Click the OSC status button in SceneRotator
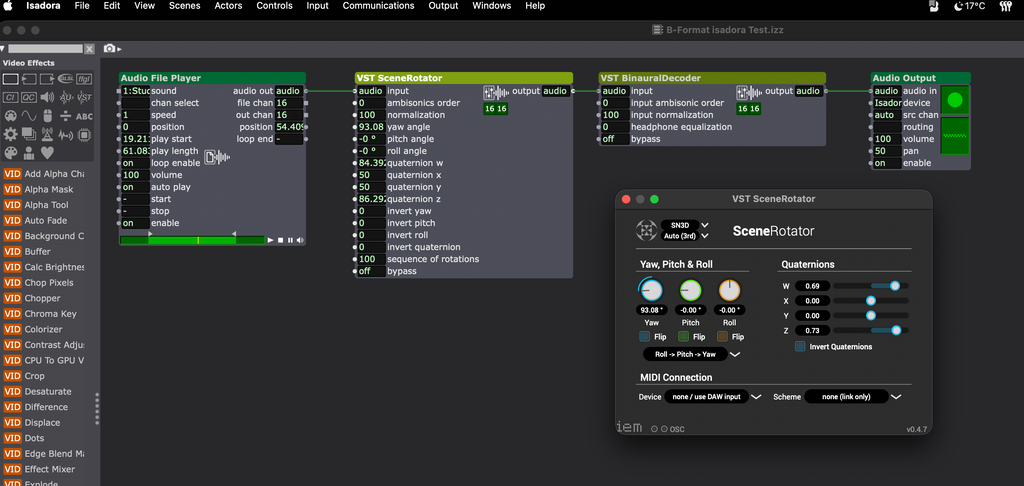1024x486 pixels. click(x=668, y=429)
